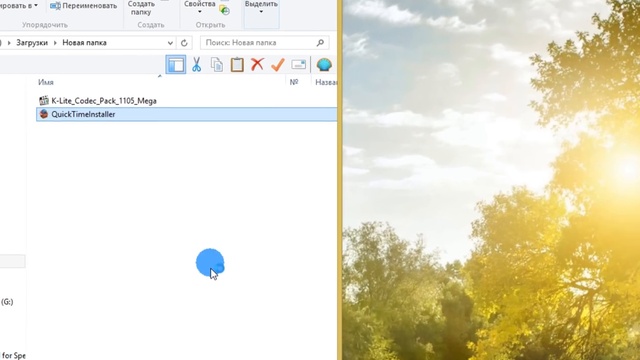Click the K-Lite Codec Pack file icon

pyautogui.click(x=44, y=100)
